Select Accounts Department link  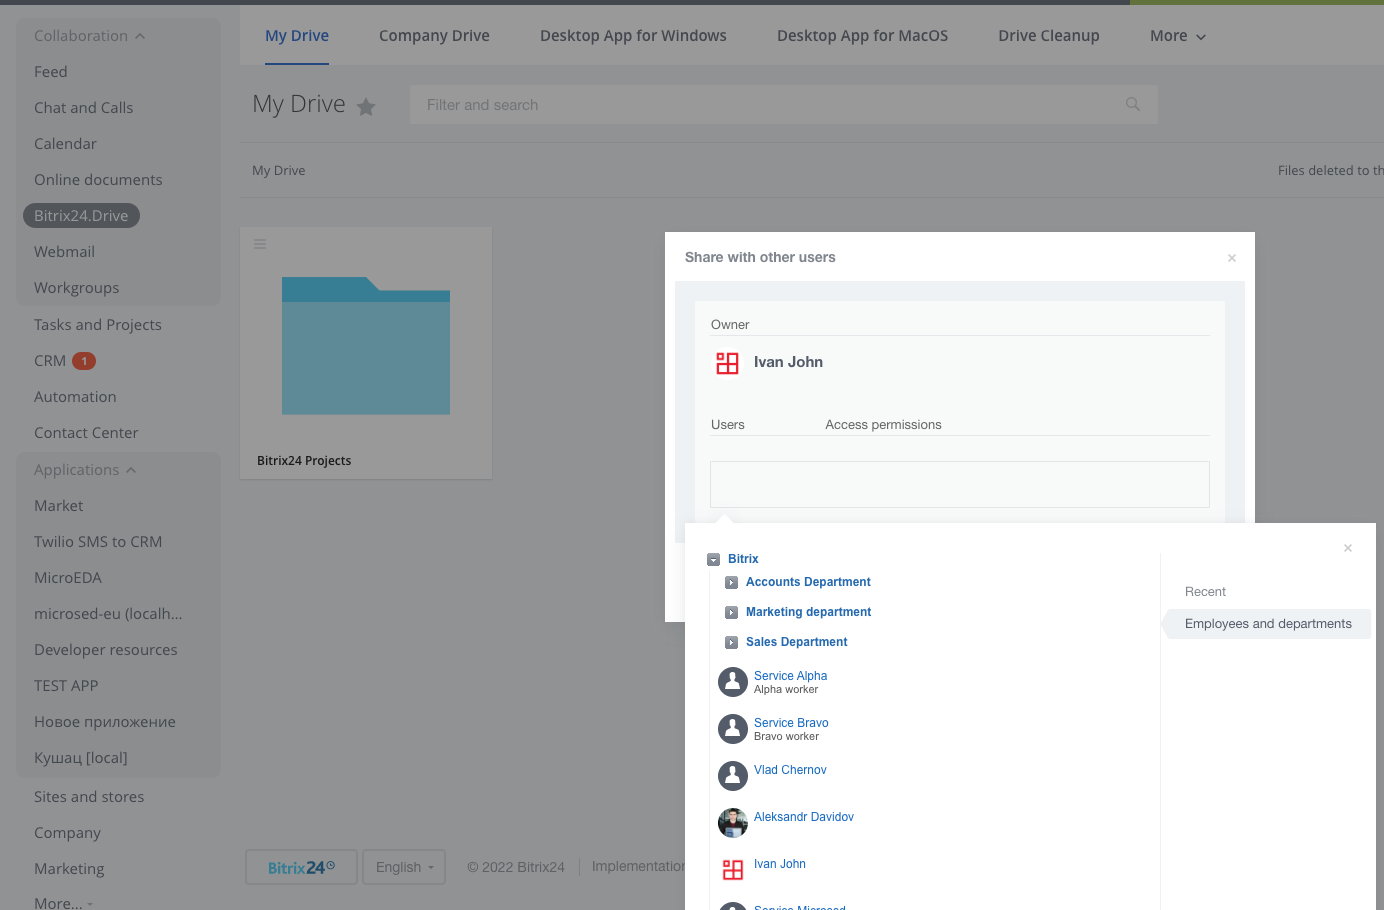pos(808,582)
